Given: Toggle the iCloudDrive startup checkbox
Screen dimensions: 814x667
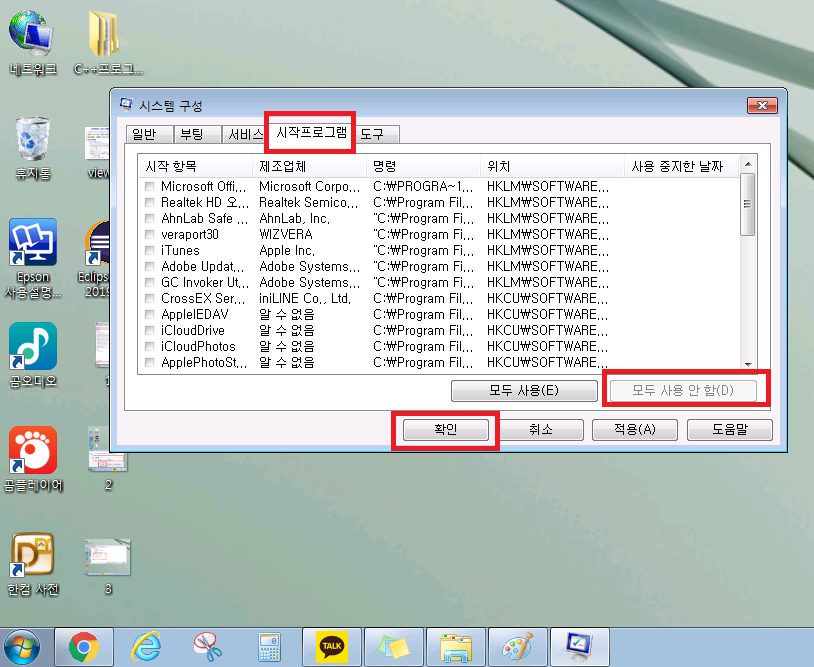Looking at the screenshot, I should [150, 331].
